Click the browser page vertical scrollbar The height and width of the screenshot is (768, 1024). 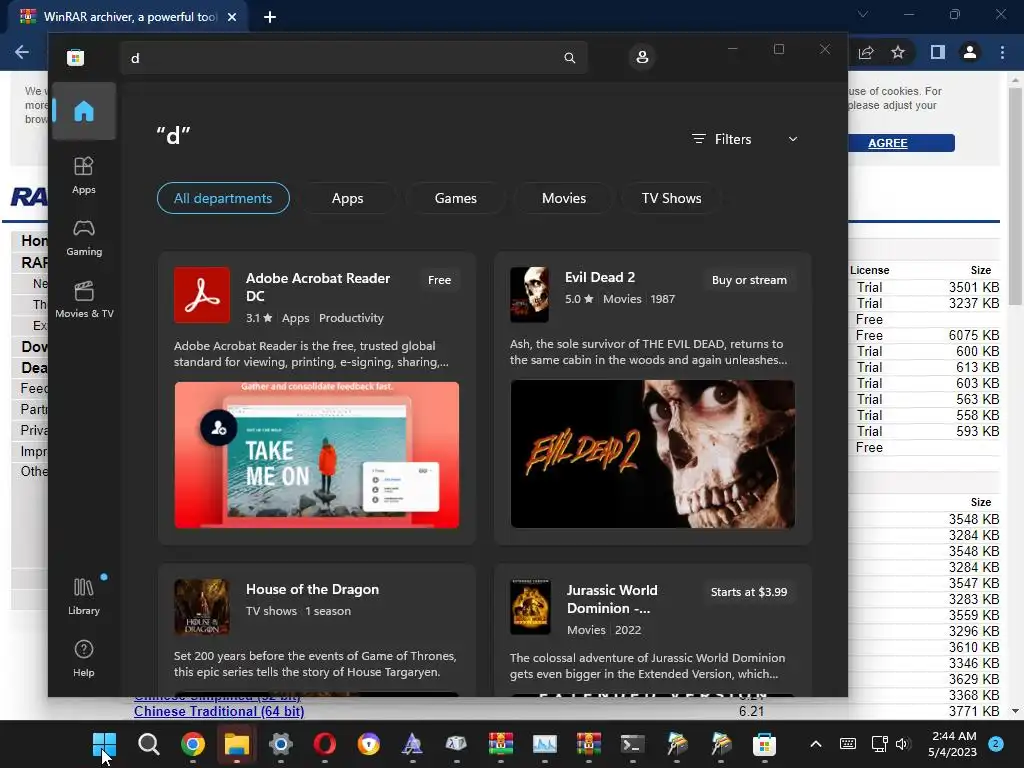coord(1015,196)
